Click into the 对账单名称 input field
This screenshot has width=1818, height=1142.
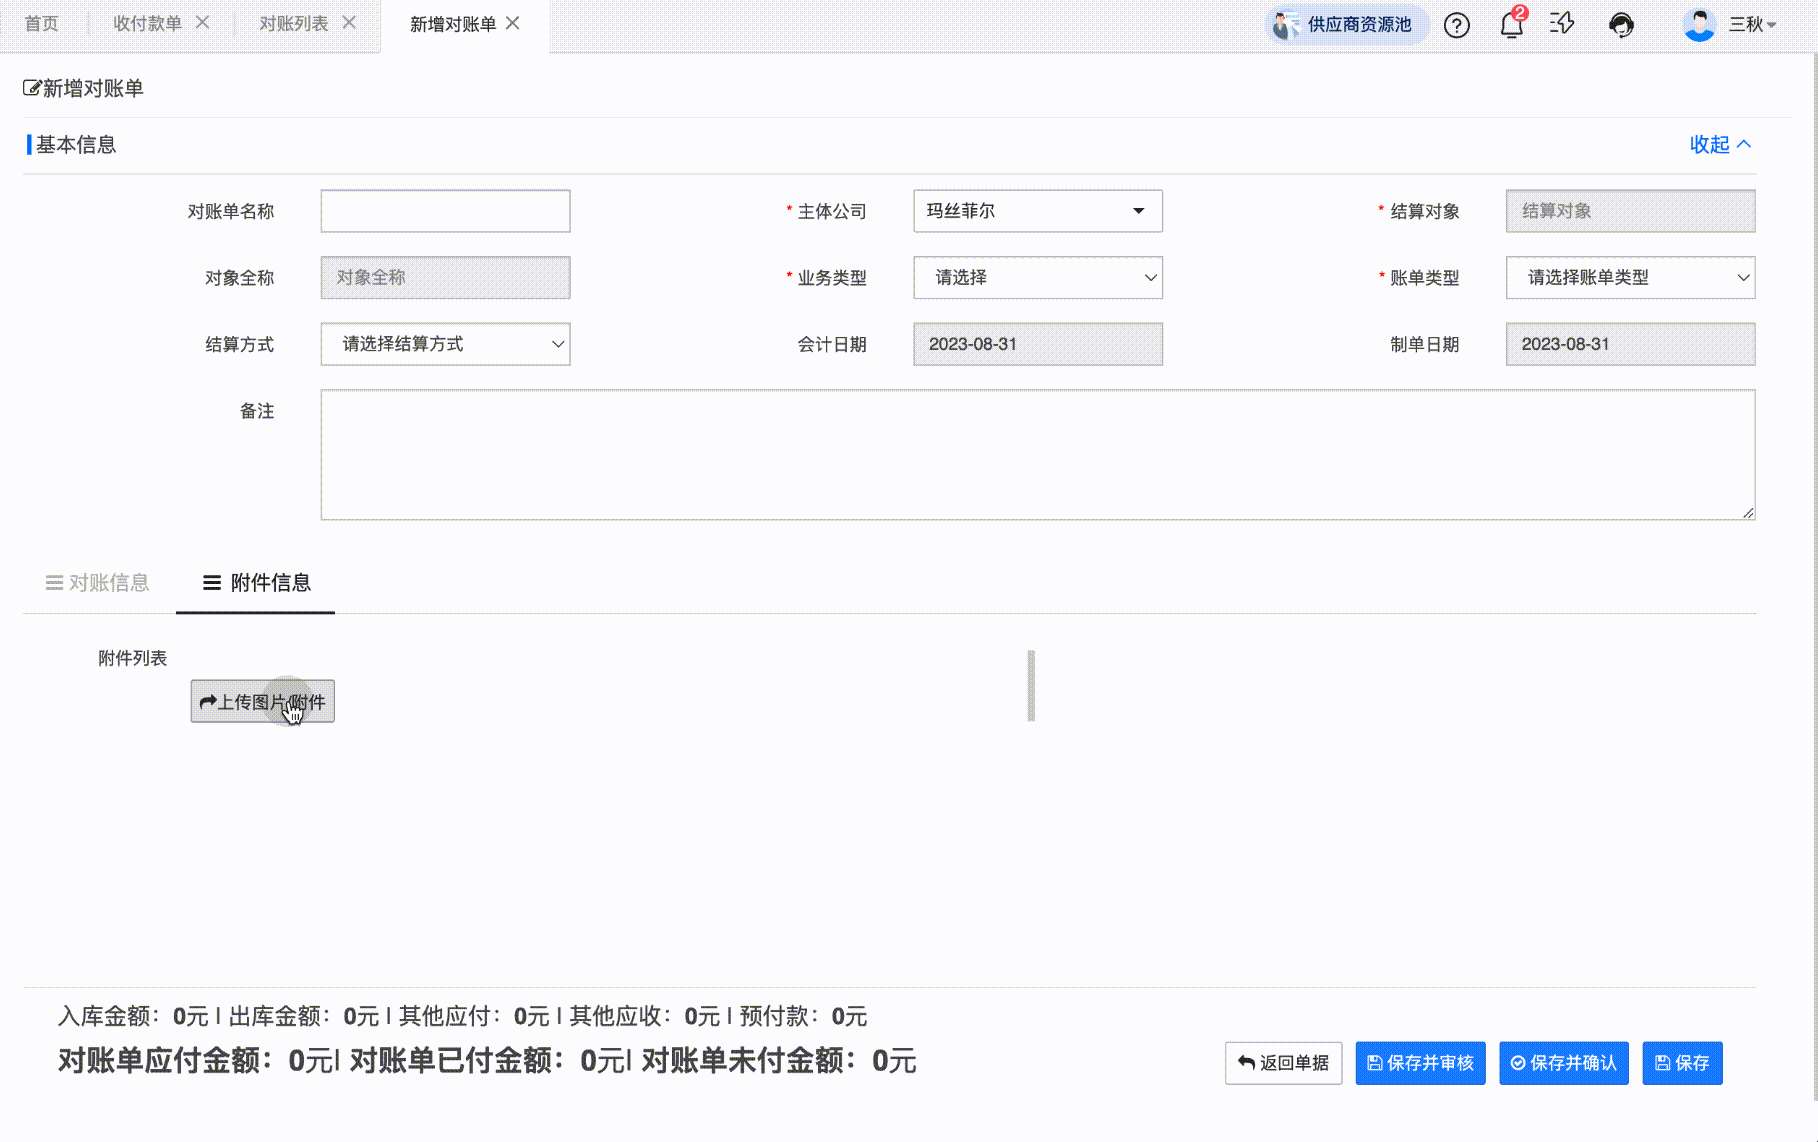tap(445, 211)
